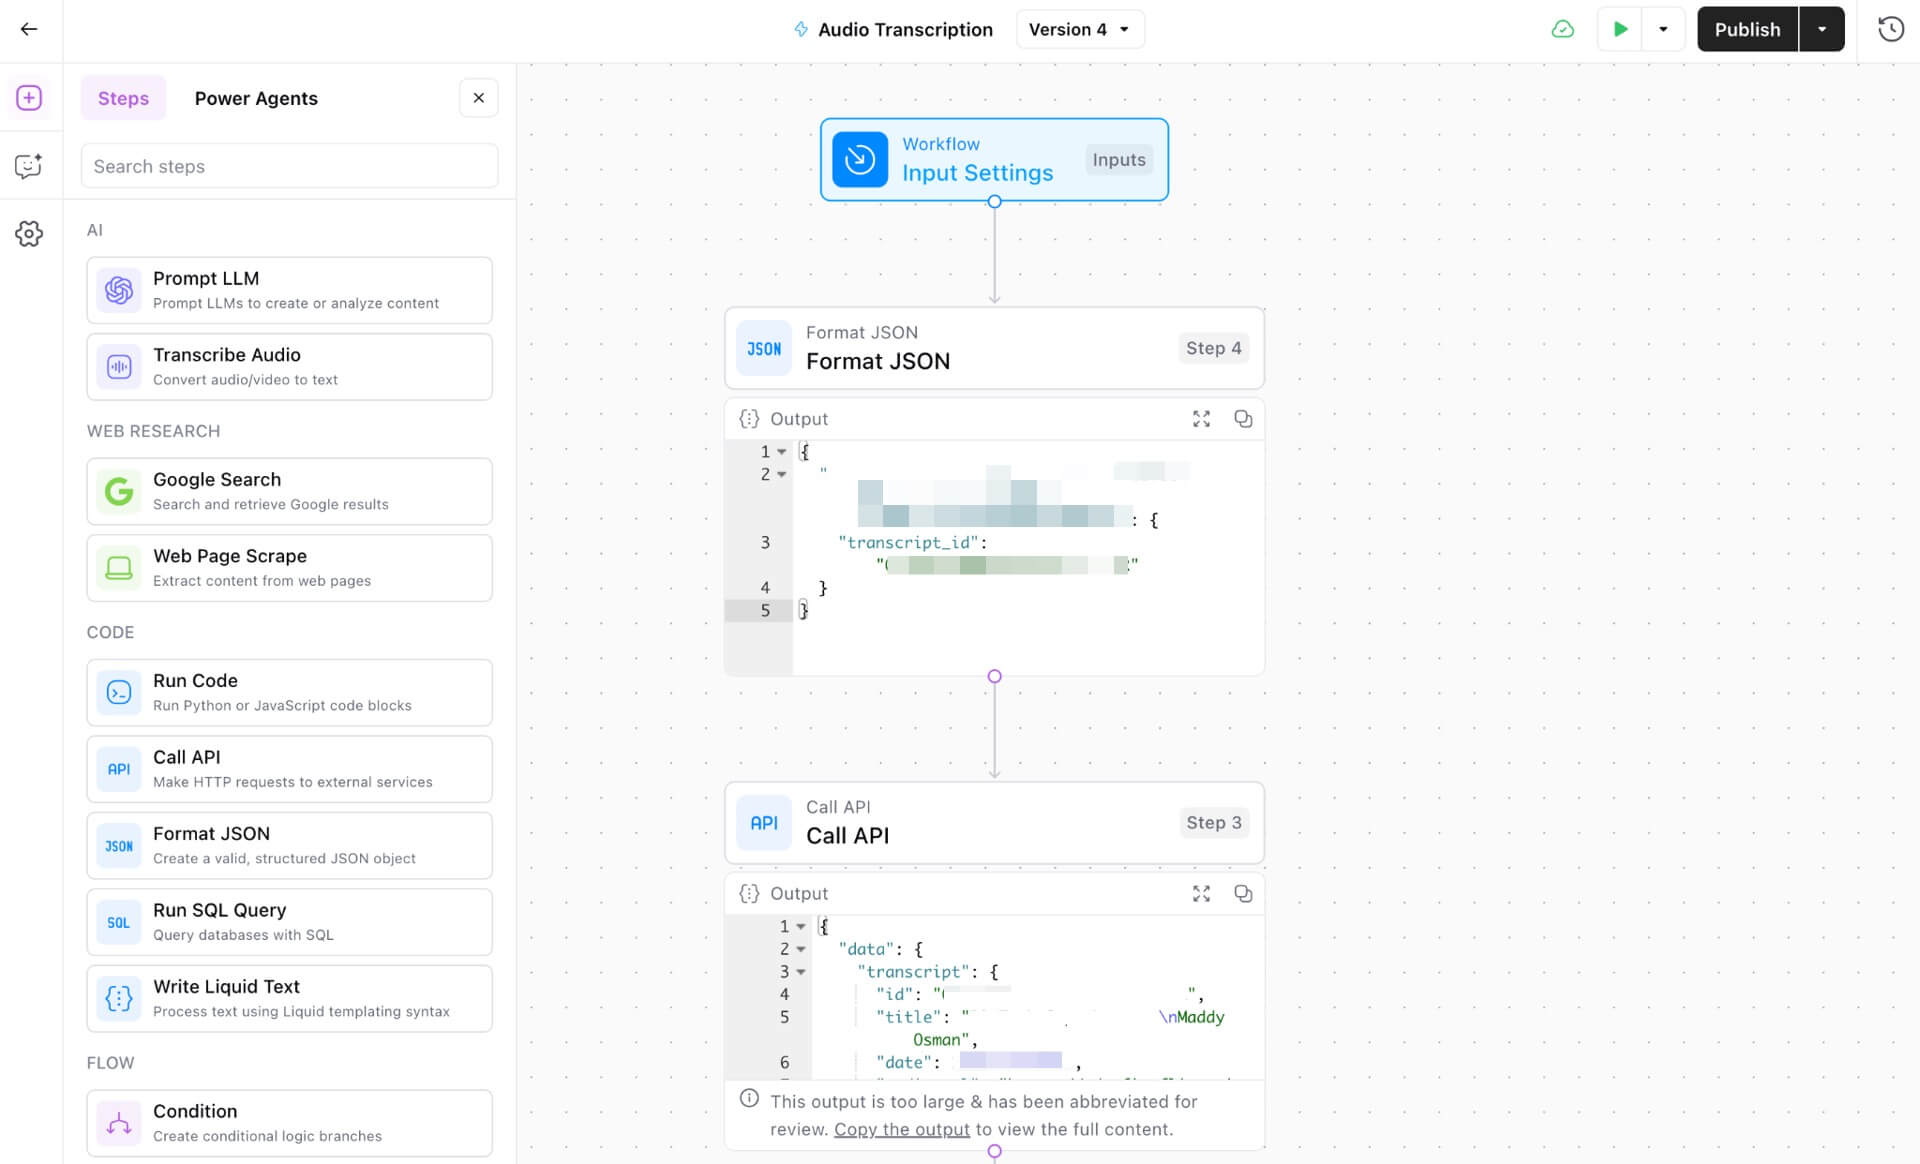
Task: Expand Format JSON output to fullscreen
Action: (1201, 419)
